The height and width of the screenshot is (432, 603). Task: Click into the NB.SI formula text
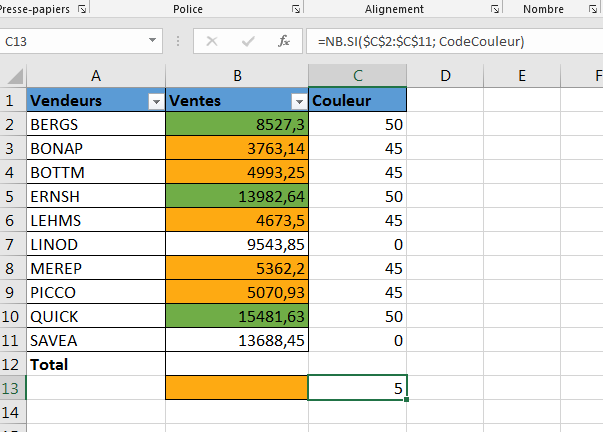pos(420,41)
